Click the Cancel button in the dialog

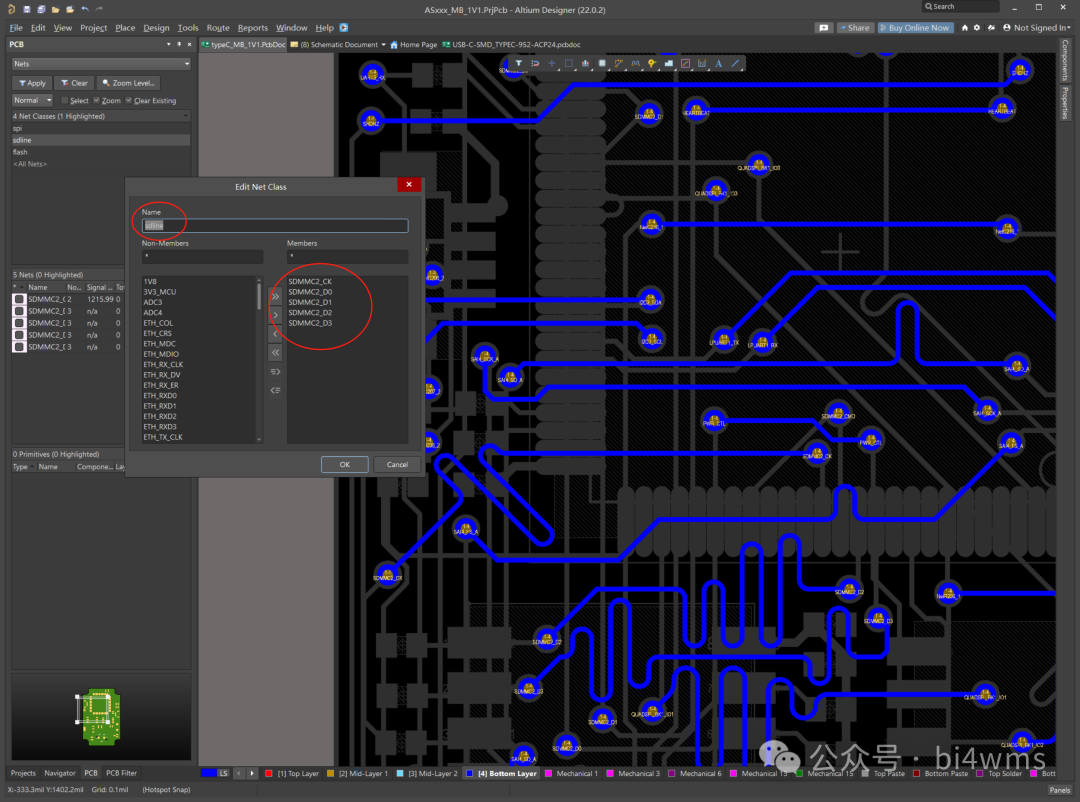click(x=397, y=464)
